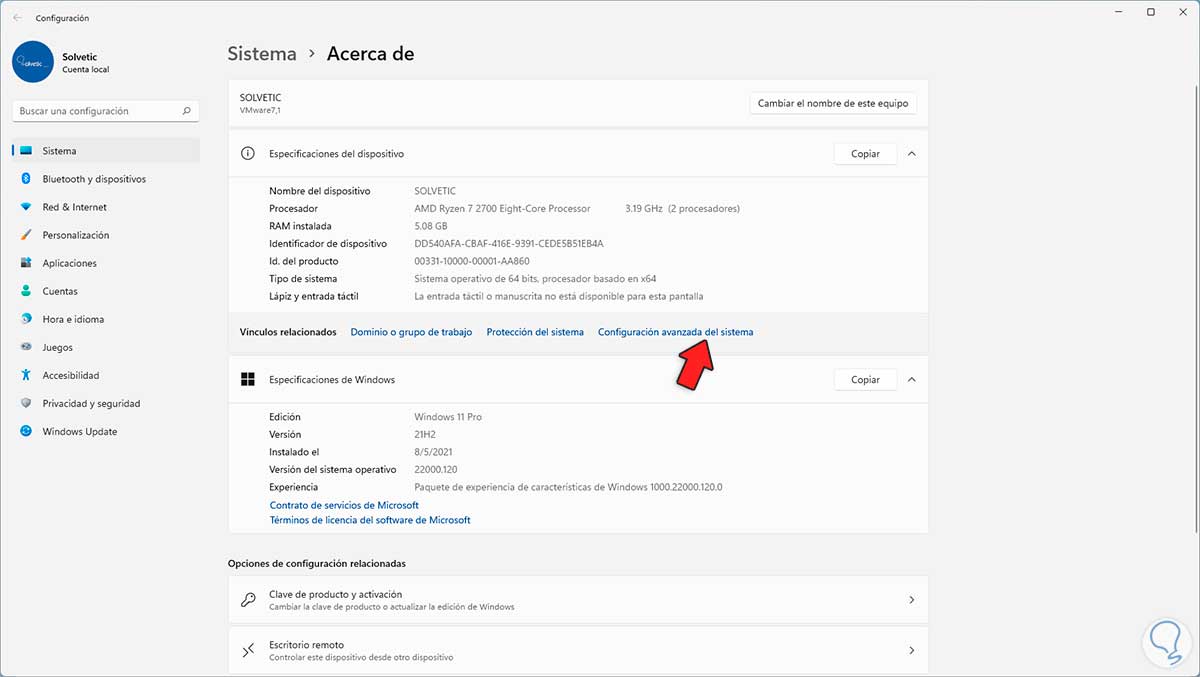Click the Bluetooth icon in sidebar

click(27, 179)
